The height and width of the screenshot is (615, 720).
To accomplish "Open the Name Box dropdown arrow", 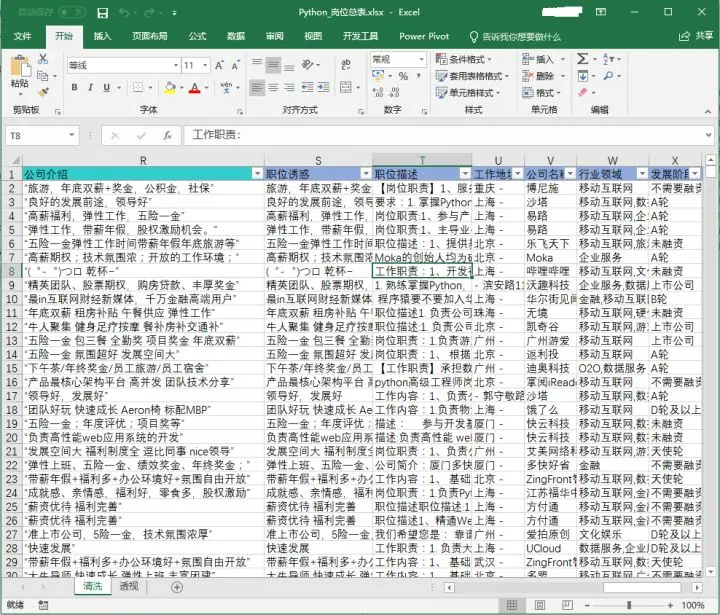I will [x=72, y=135].
